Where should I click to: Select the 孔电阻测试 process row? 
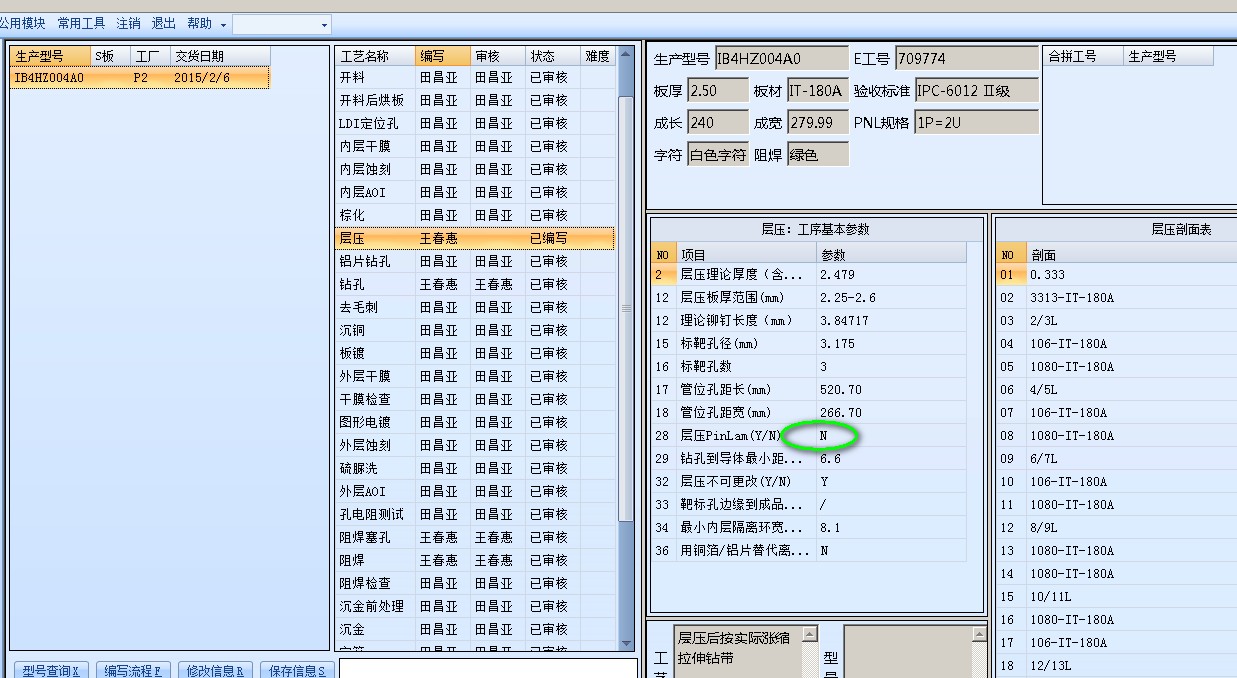tap(475, 514)
